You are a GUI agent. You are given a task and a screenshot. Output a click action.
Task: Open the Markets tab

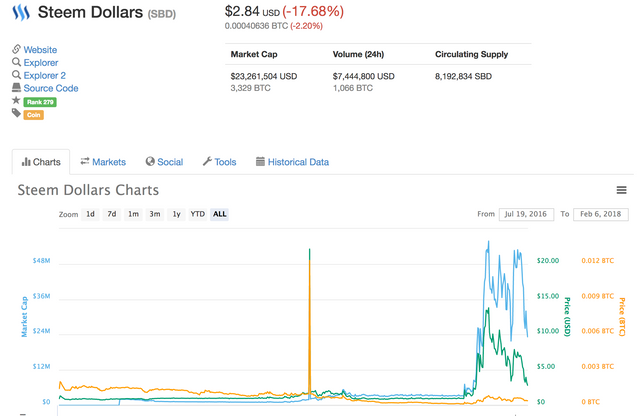click(103, 162)
